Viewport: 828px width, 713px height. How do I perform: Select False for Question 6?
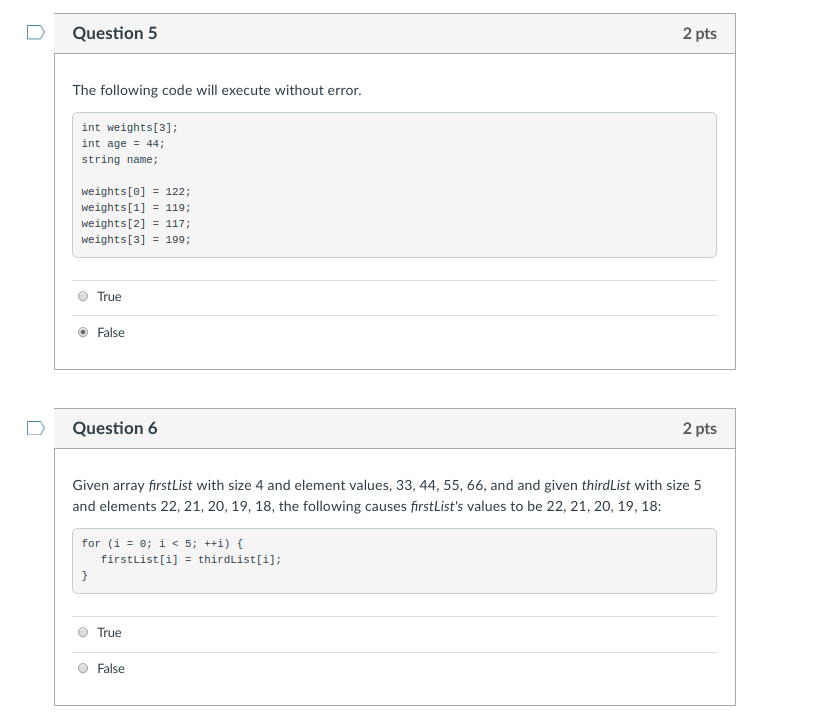(x=84, y=668)
